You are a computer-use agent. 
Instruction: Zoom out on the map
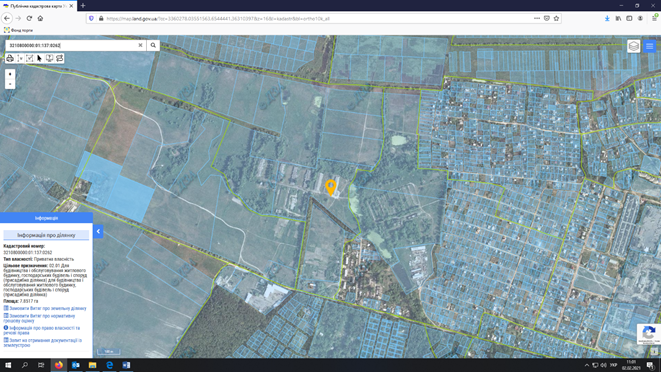tap(10, 84)
